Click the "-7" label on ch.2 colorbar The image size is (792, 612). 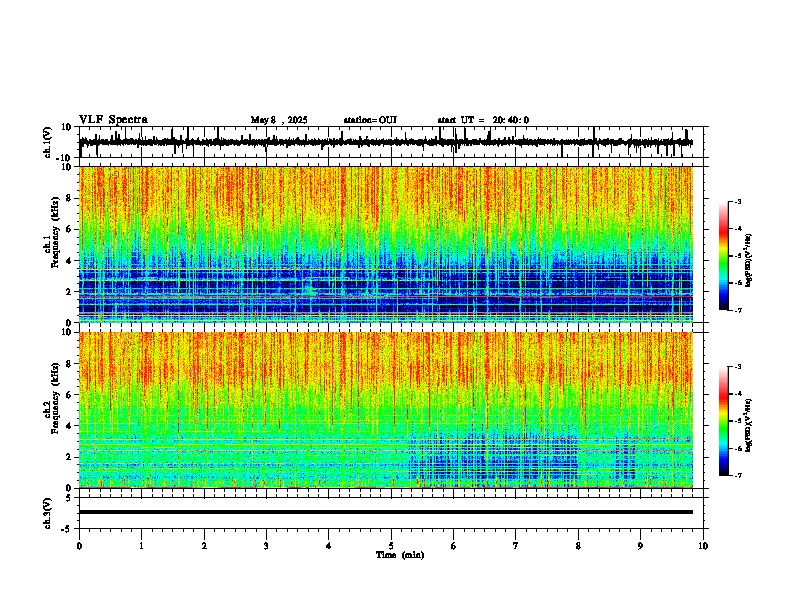738,475
